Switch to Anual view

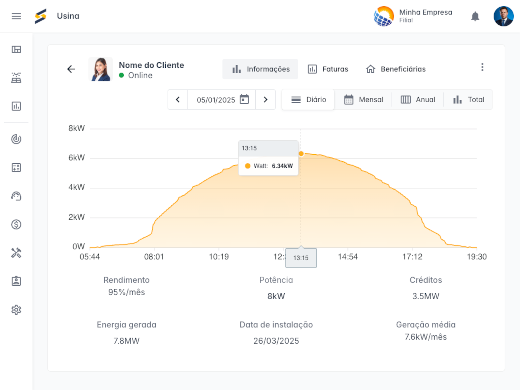coord(418,100)
